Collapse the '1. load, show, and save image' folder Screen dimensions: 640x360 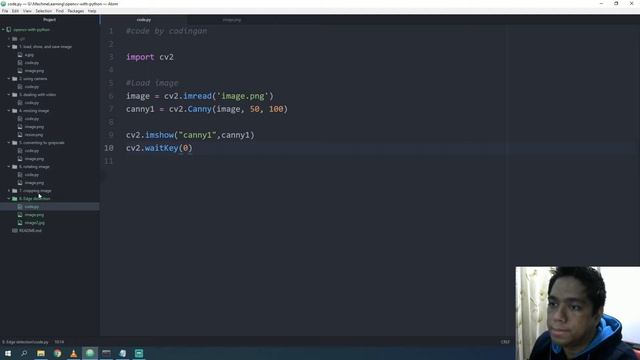click(9, 47)
